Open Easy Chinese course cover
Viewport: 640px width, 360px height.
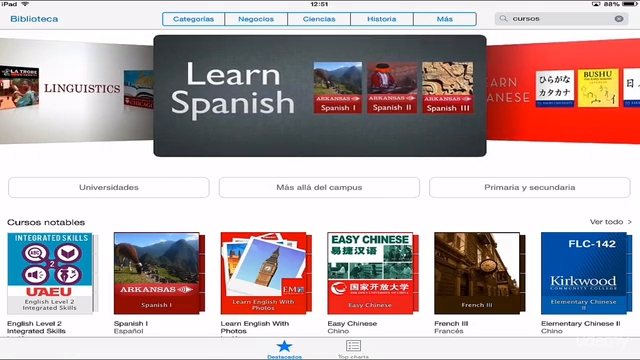pyautogui.click(x=370, y=273)
